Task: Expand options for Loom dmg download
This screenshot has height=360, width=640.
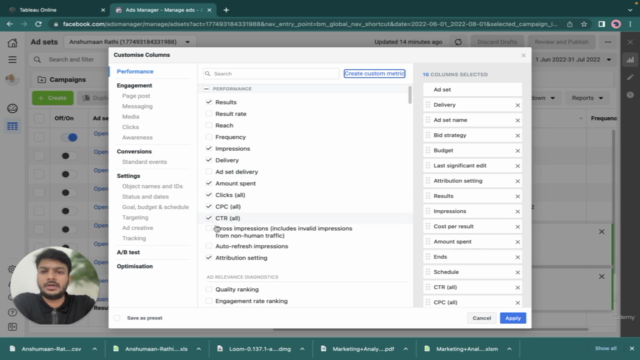Action: 302,349
